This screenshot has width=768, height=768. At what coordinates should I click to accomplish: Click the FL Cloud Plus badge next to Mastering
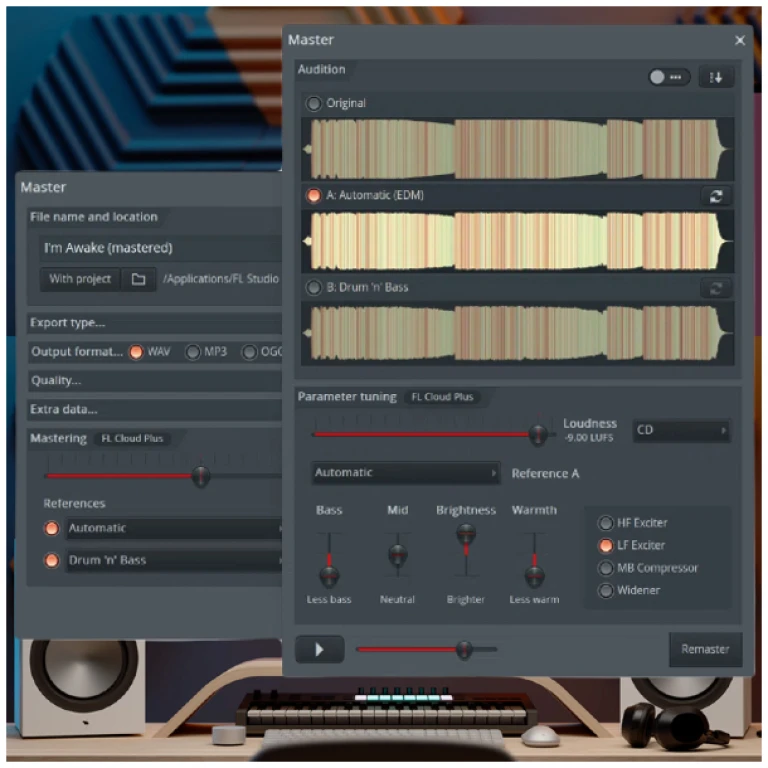132,439
